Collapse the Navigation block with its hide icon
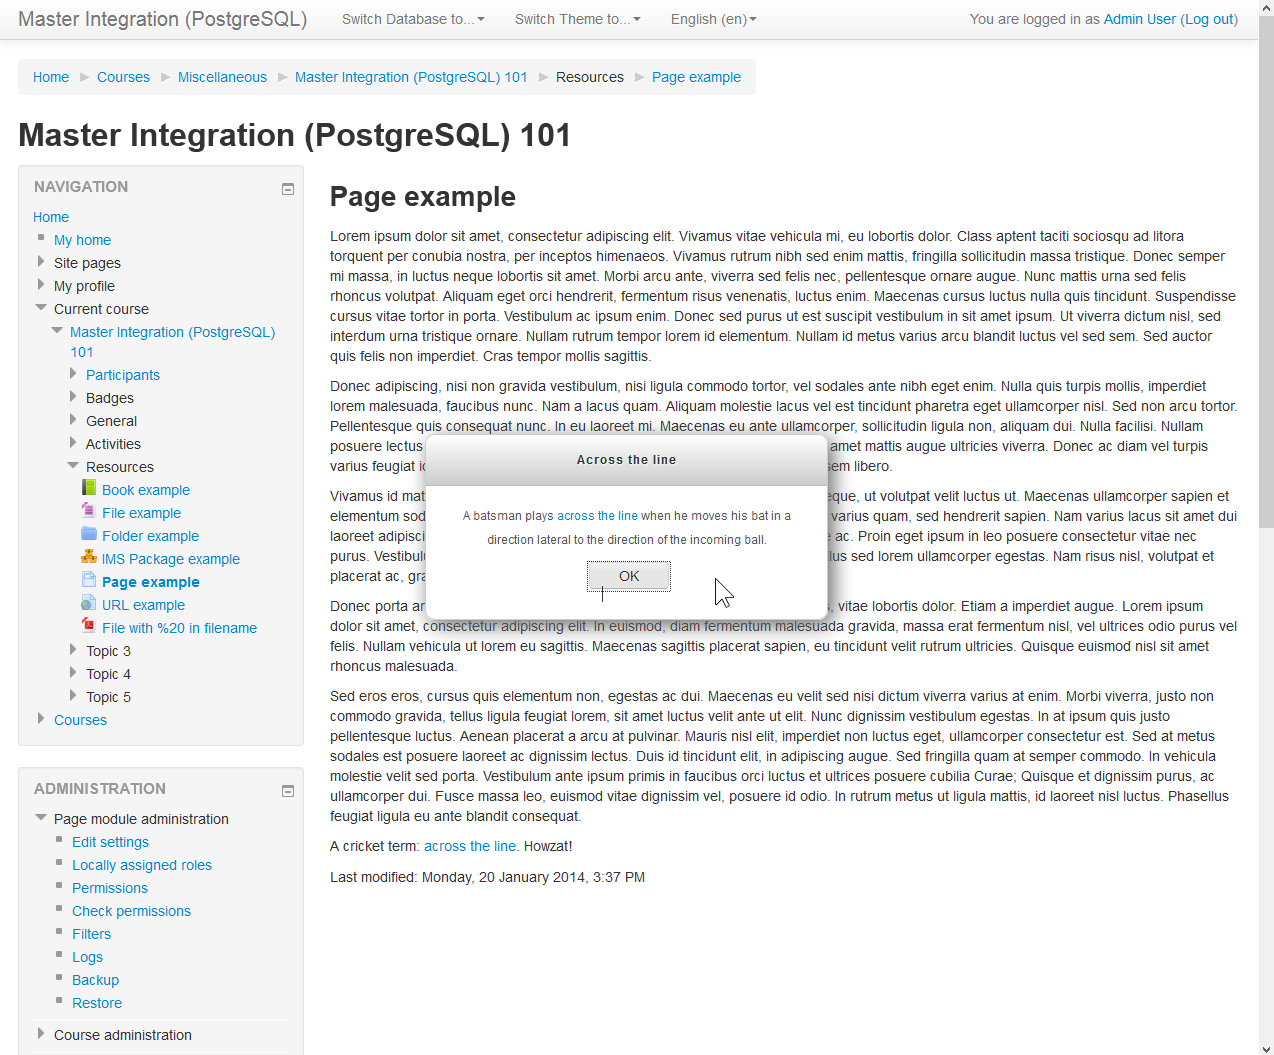Viewport: 1274px width, 1055px height. [x=288, y=189]
